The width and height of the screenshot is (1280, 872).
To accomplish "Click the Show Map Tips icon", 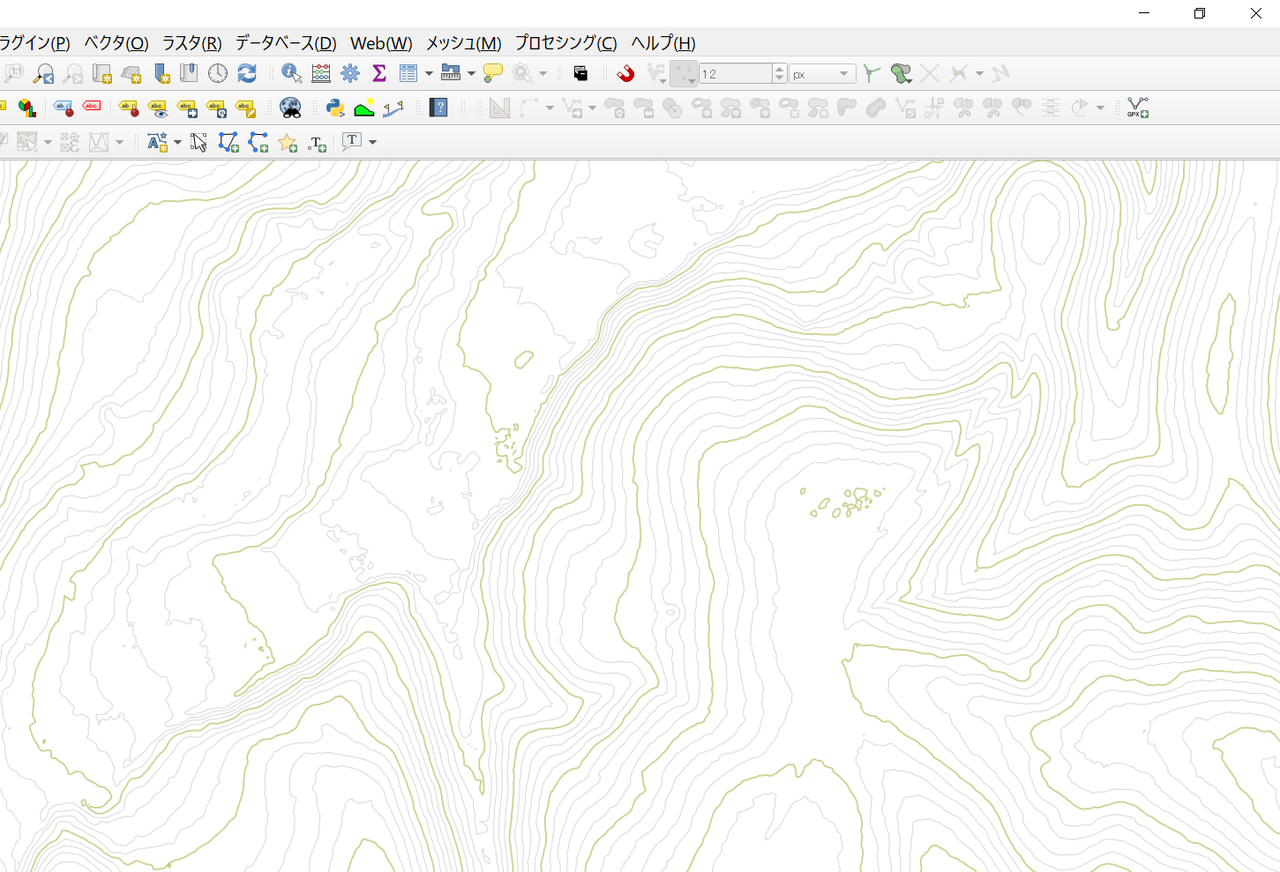I will [492, 73].
